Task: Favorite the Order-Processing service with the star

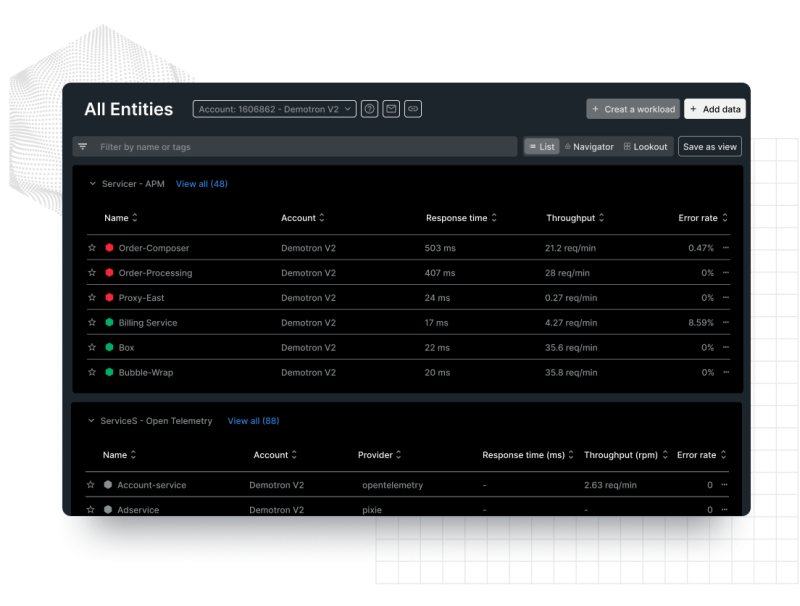Action: coord(91,272)
